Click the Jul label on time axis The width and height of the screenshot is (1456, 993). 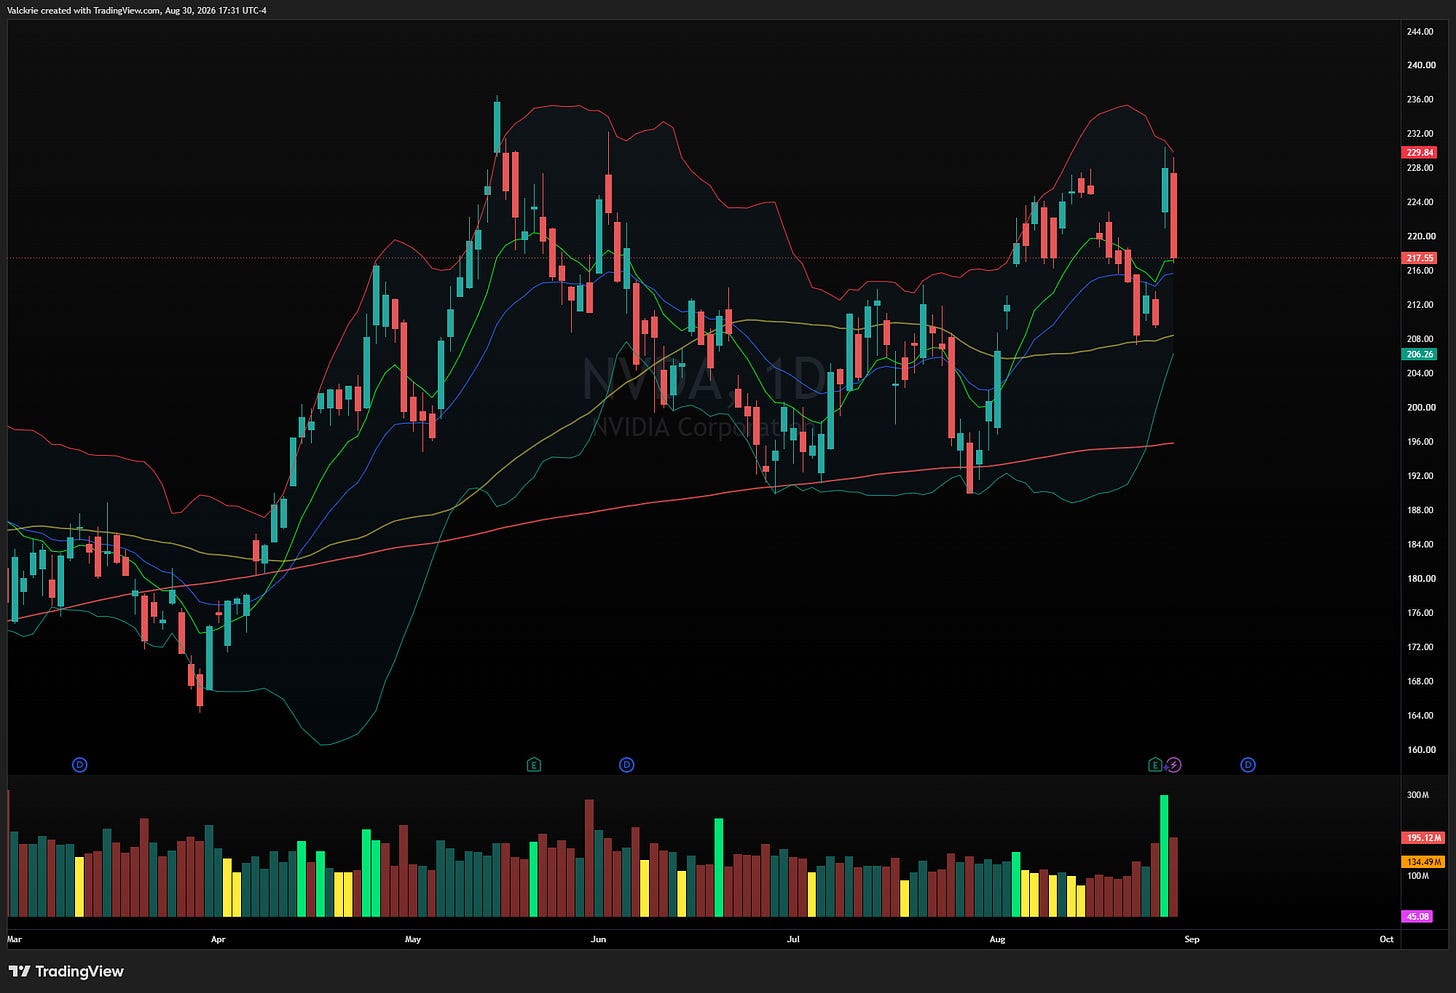(x=793, y=940)
